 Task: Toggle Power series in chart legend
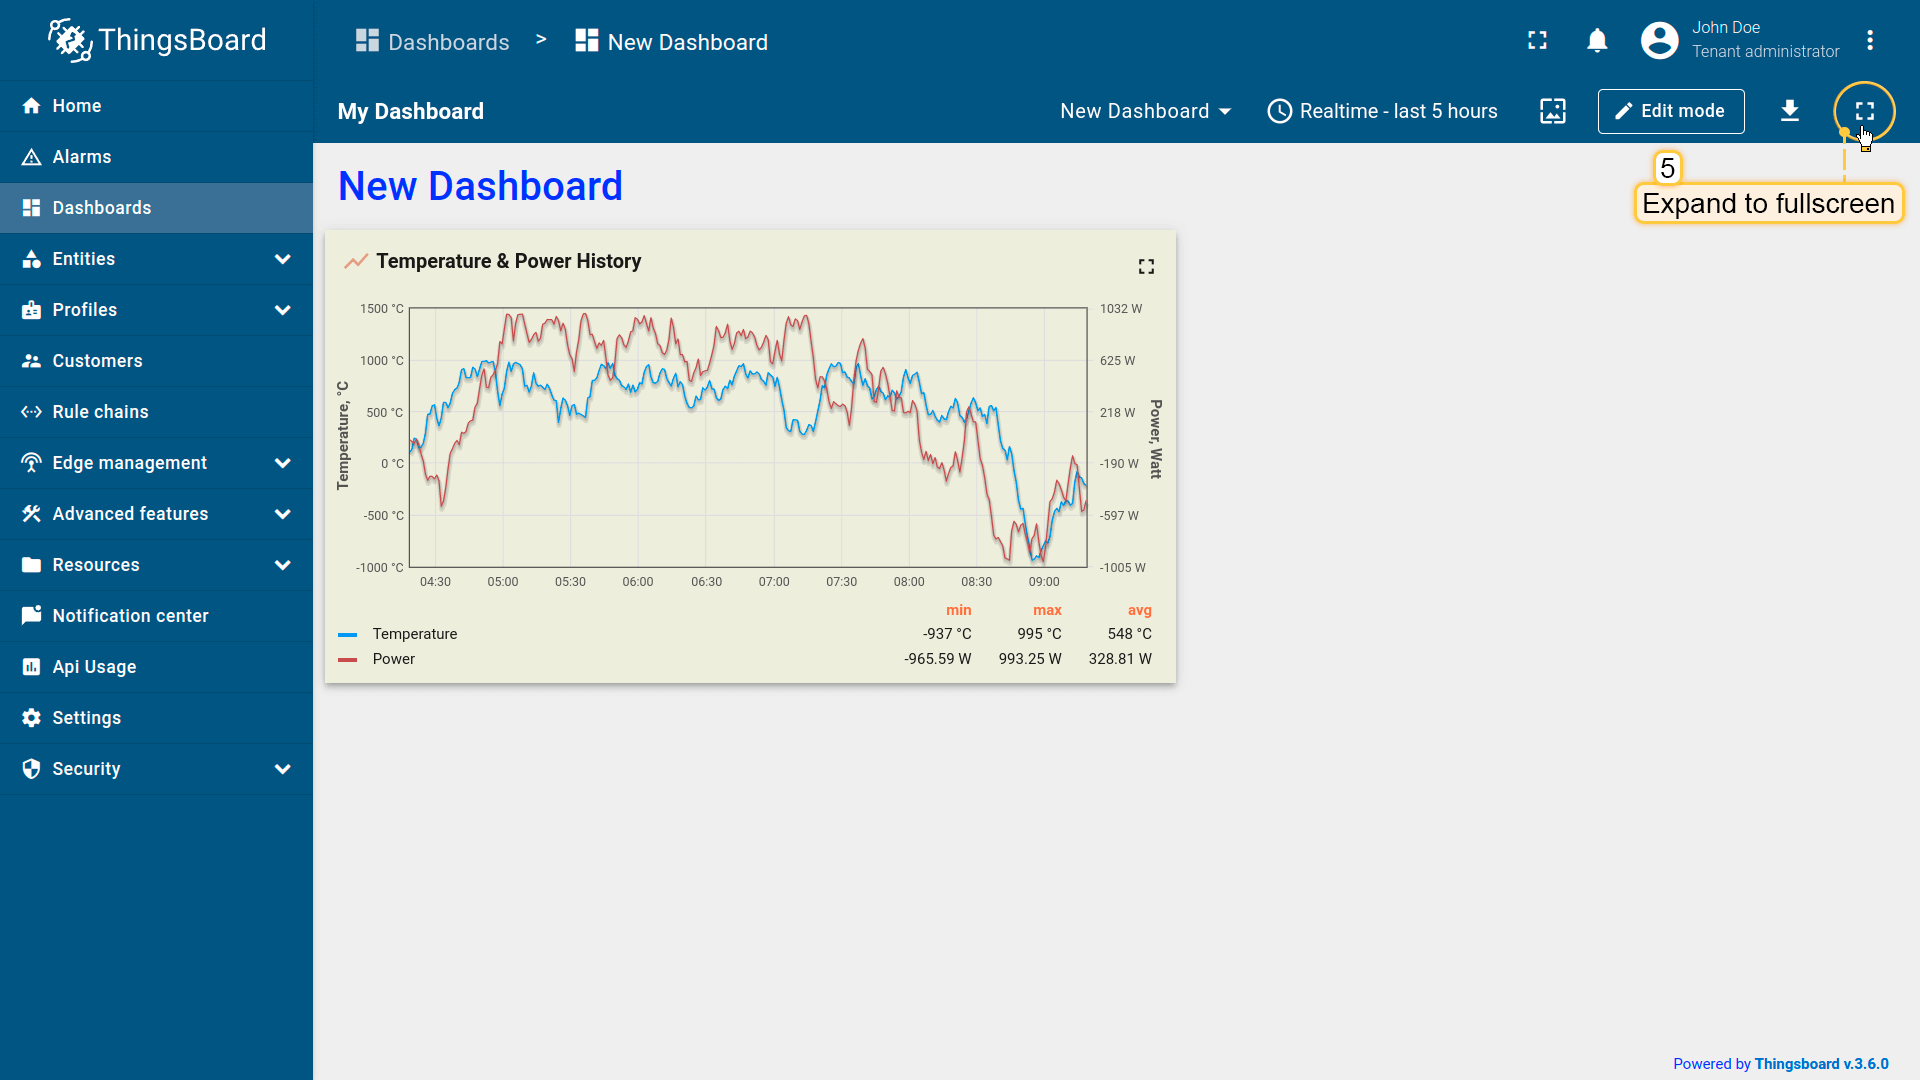[393, 659]
